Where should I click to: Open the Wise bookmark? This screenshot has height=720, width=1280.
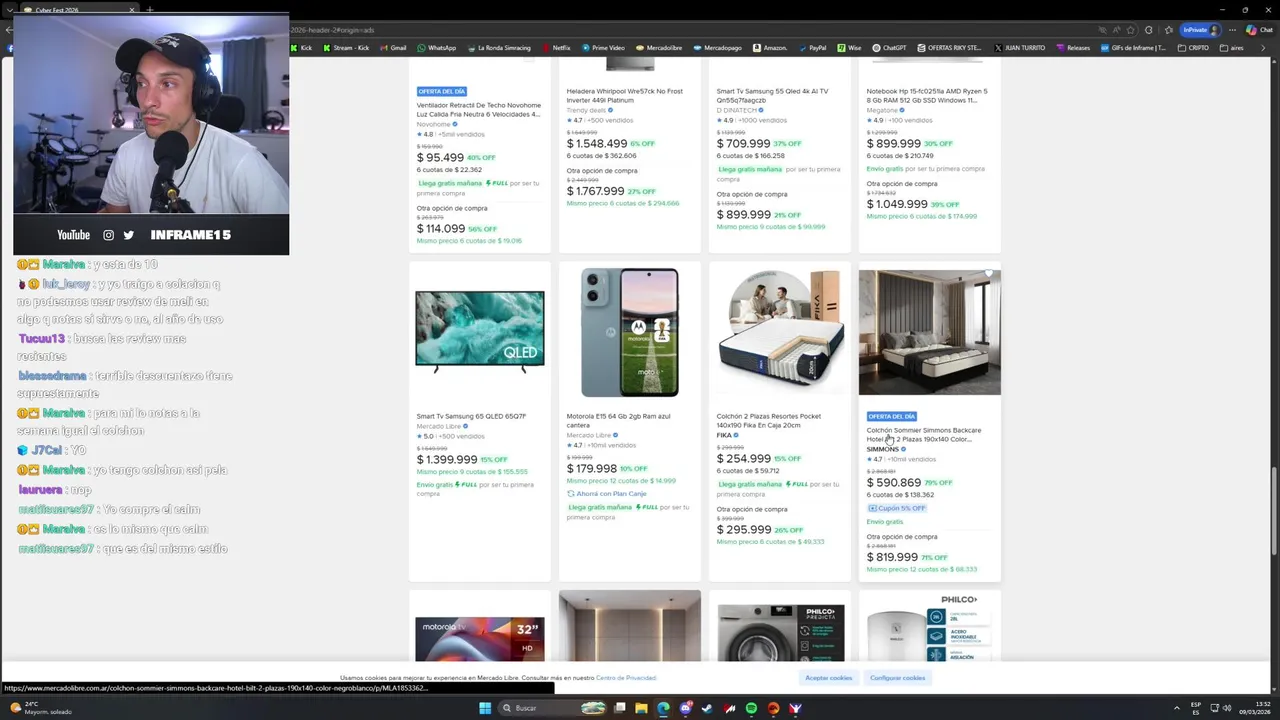point(849,48)
